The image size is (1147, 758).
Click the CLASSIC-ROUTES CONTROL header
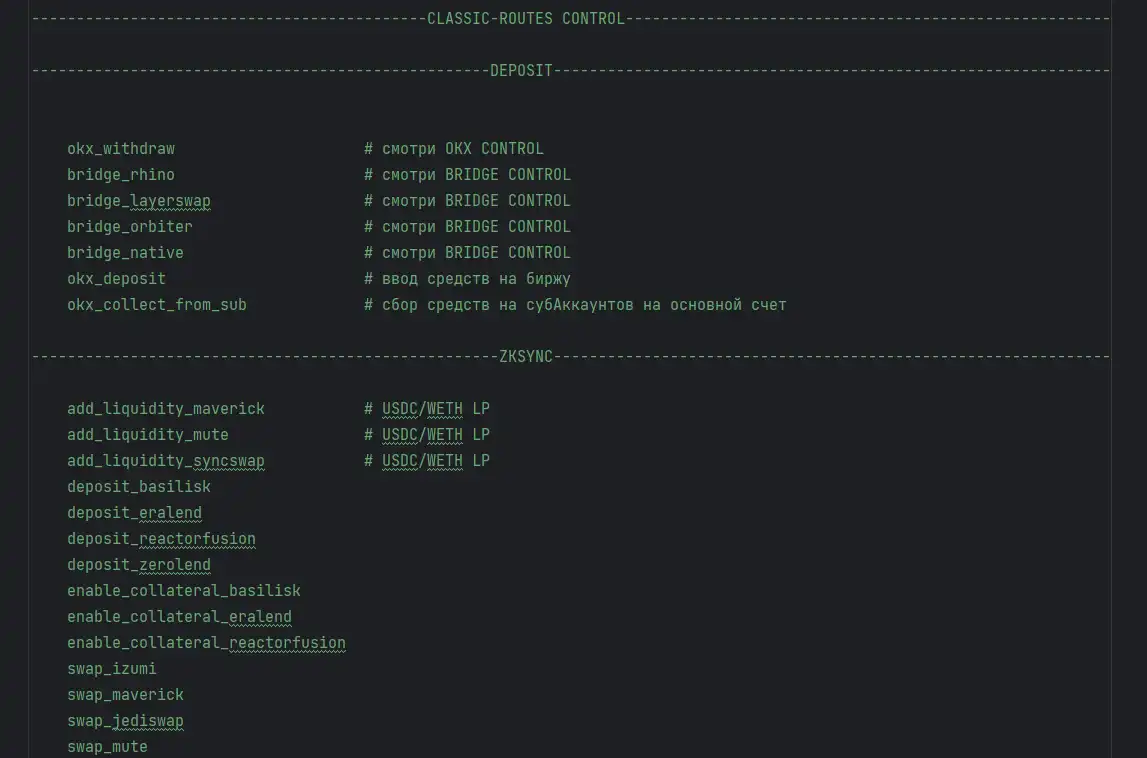click(526, 19)
